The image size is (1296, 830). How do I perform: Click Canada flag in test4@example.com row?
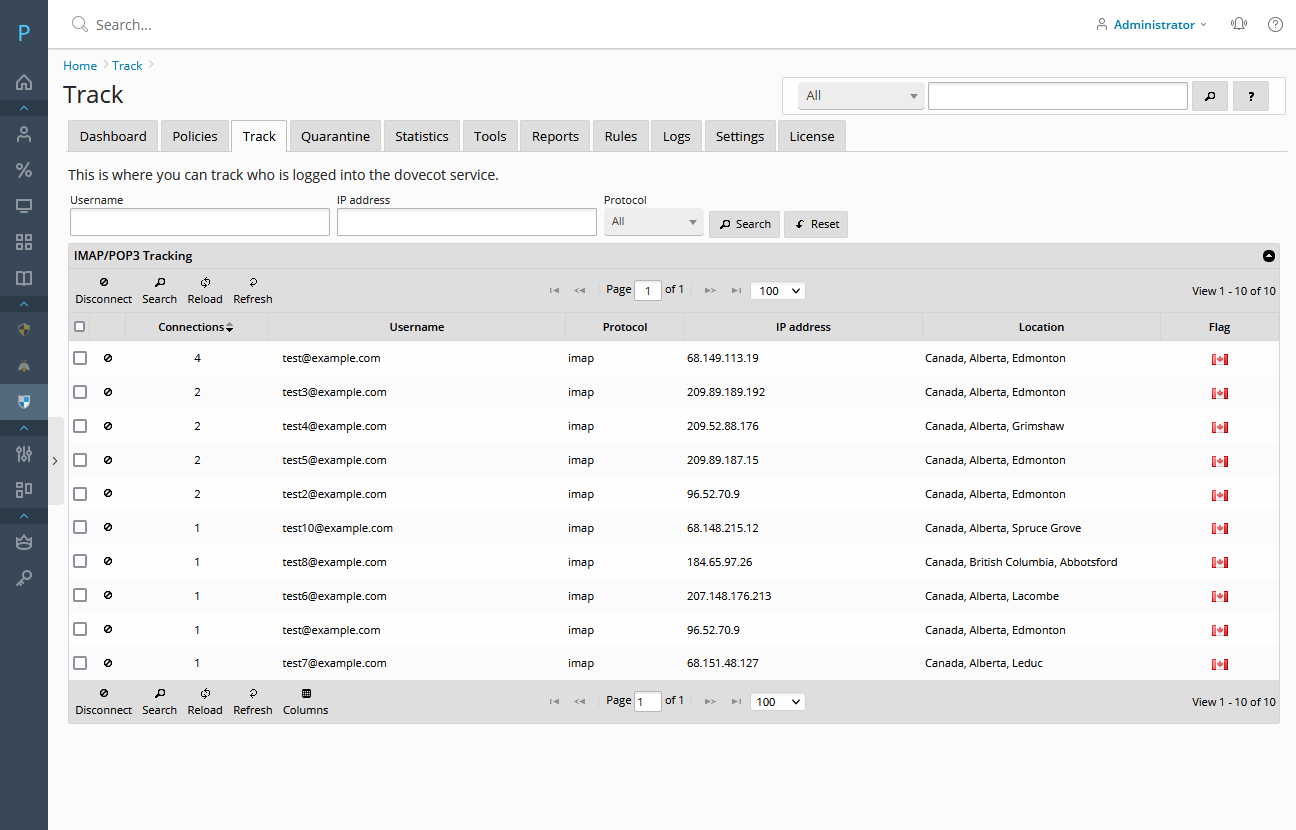coord(1219,427)
